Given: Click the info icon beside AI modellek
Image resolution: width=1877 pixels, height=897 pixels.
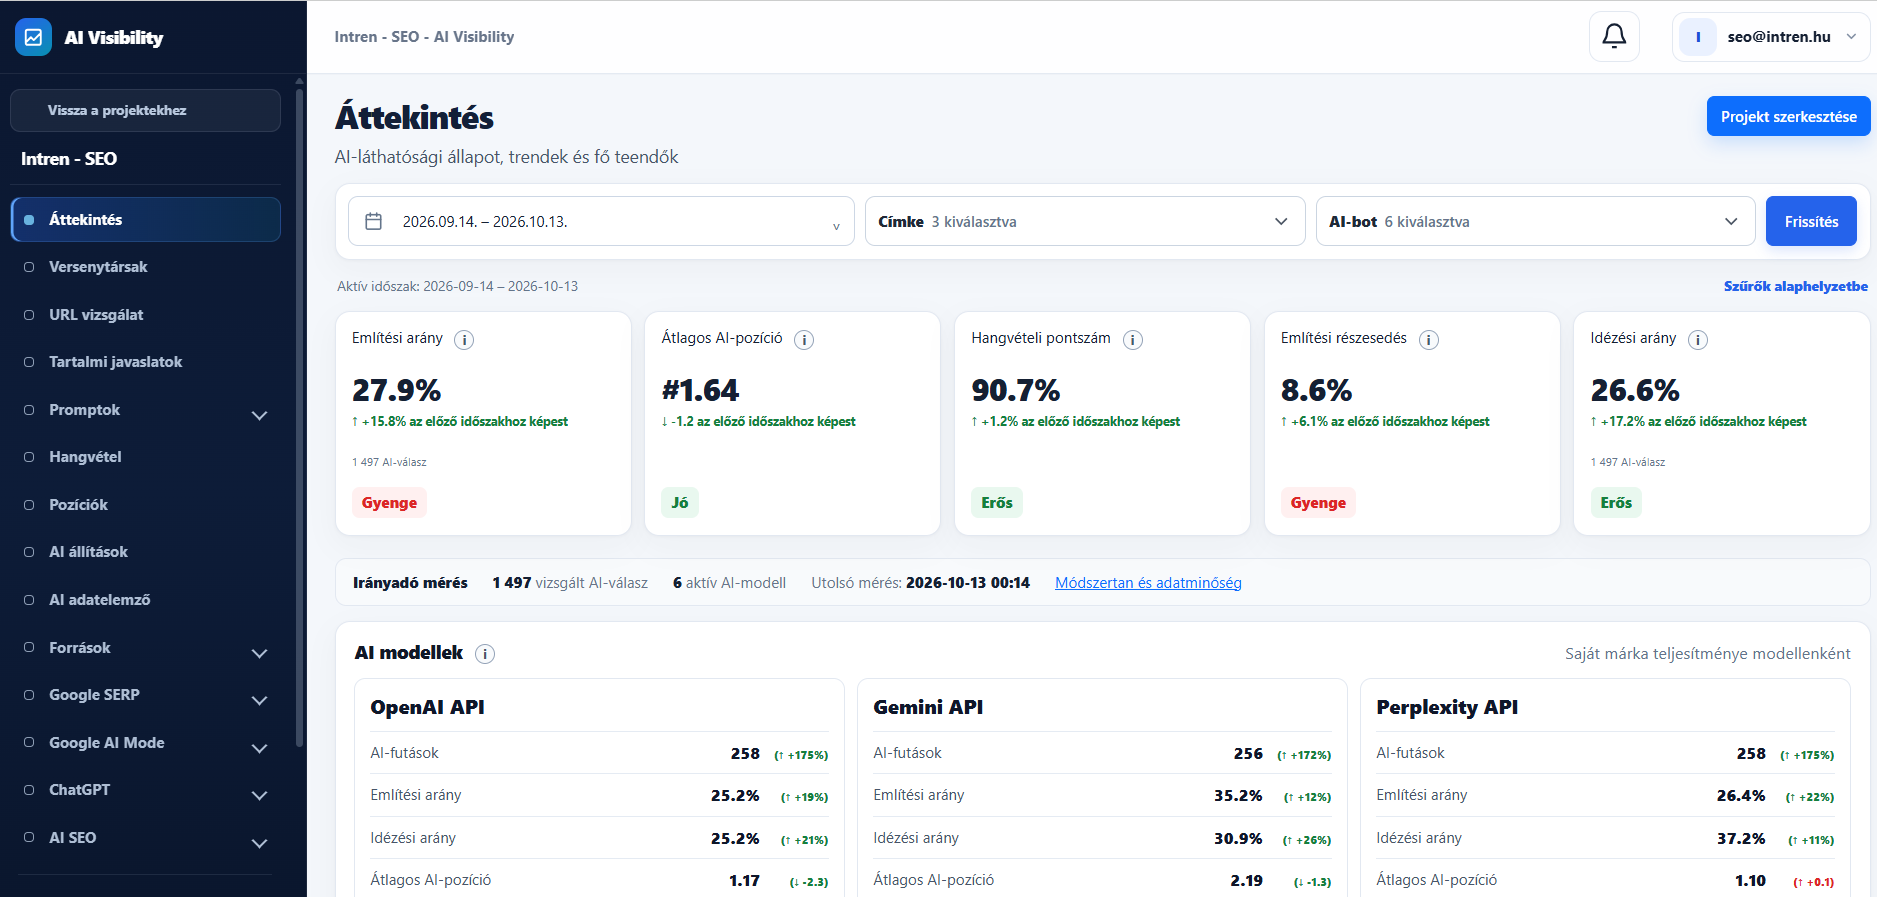Looking at the screenshot, I should click(x=485, y=654).
